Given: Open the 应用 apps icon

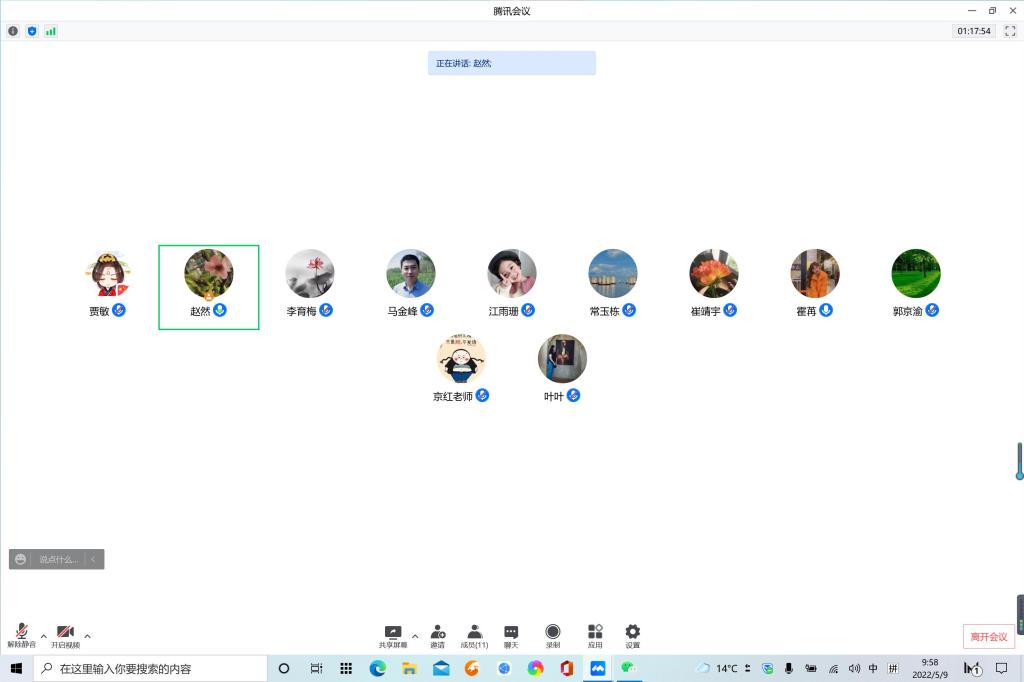Looking at the screenshot, I should tap(595, 634).
